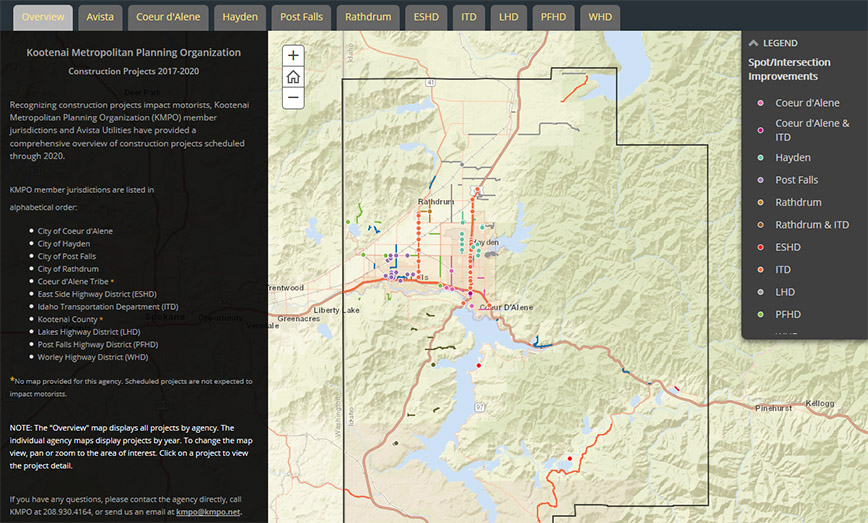Screen dimensions: 868x523
Task: Click the Trentwood map label
Action: point(286,288)
